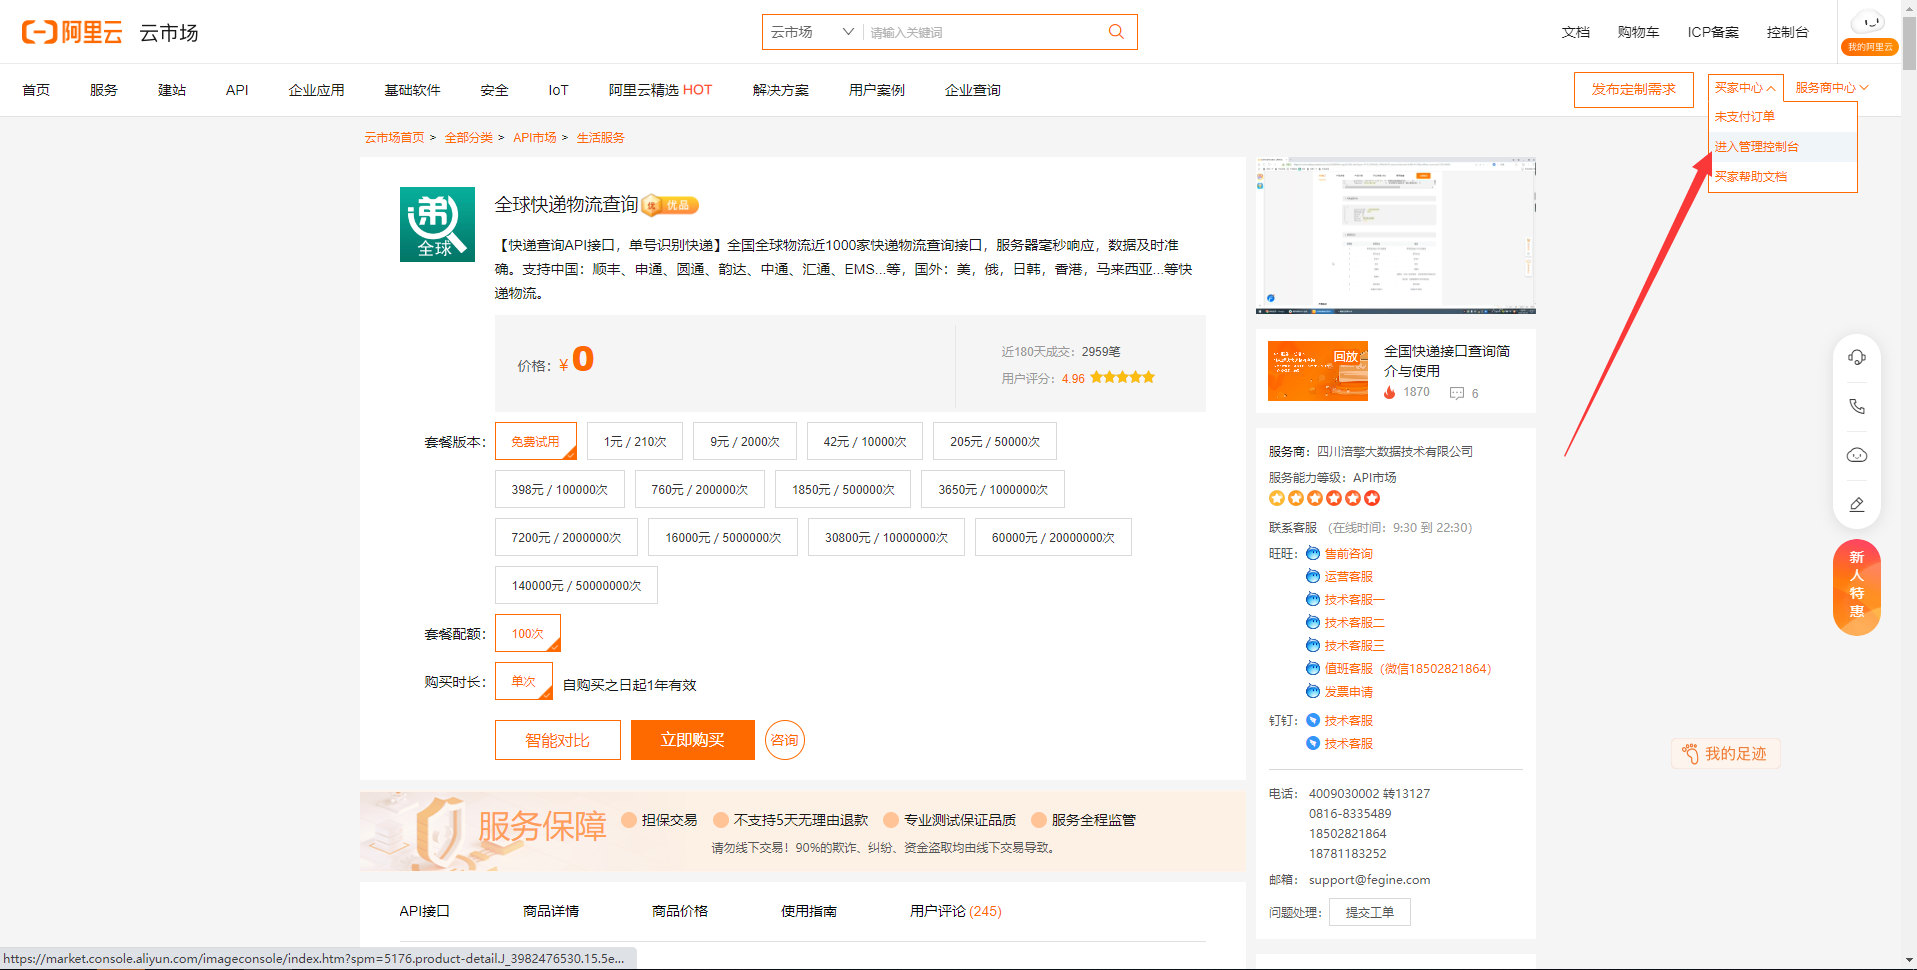1917x970 pixels.
Task: Open the 我的阿里云 avatar icon
Action: tap(1868, 23)
